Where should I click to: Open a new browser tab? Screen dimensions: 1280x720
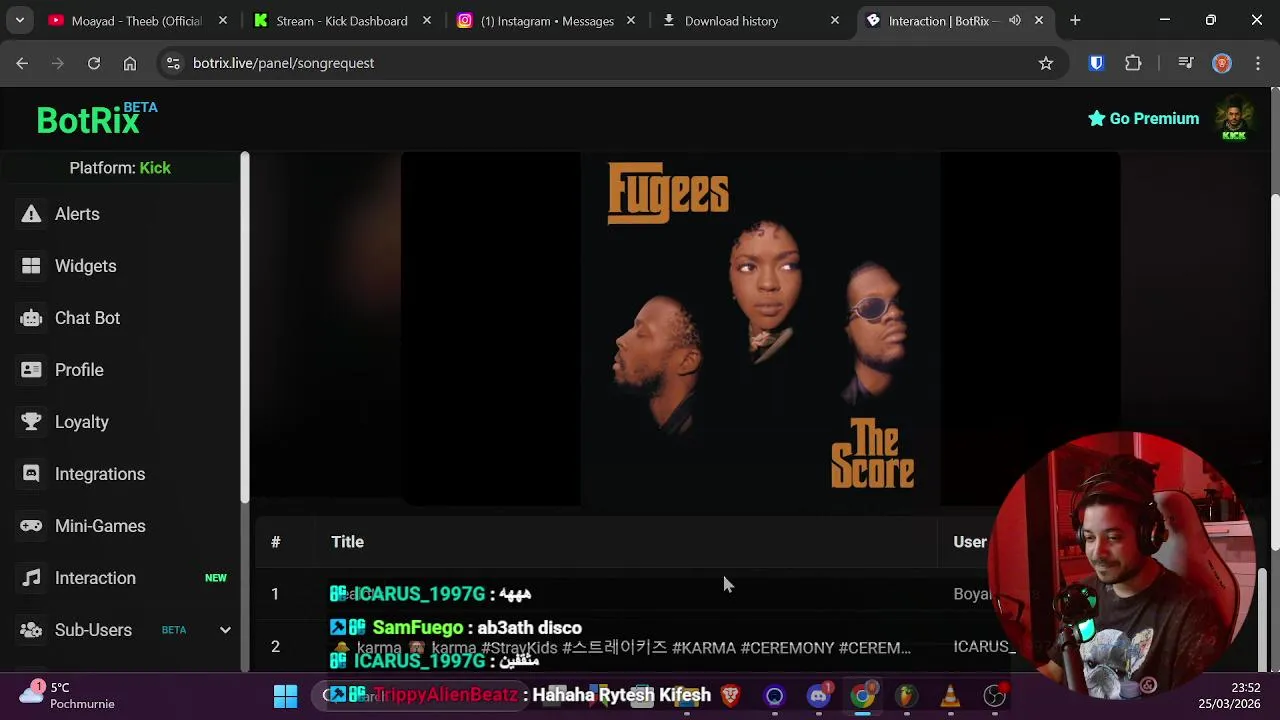coord(1075,20)
